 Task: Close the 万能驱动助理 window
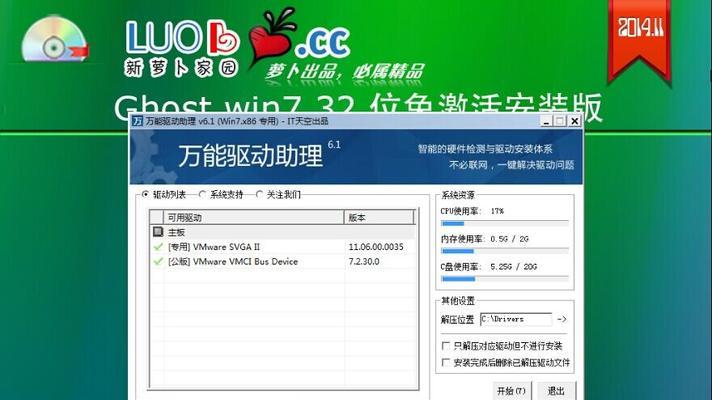pyautogui.click(x=574, y=121)
